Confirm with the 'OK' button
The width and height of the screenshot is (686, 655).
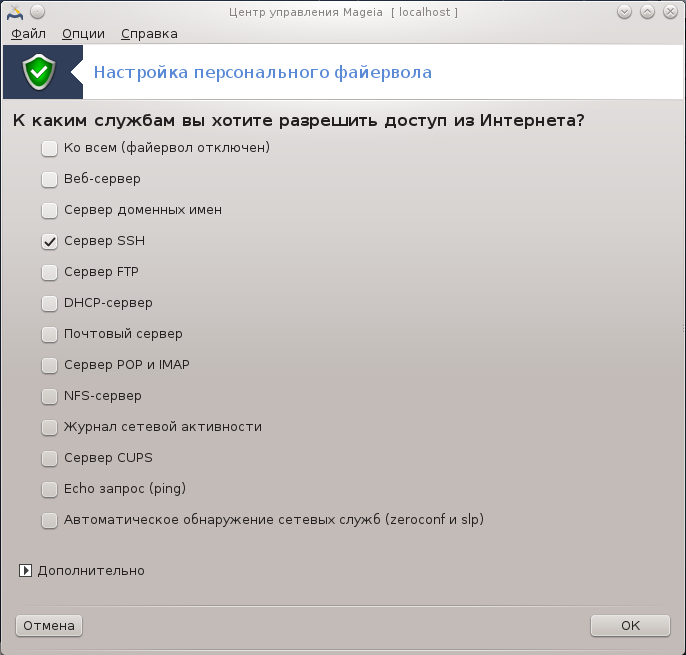tap(630, 626)
